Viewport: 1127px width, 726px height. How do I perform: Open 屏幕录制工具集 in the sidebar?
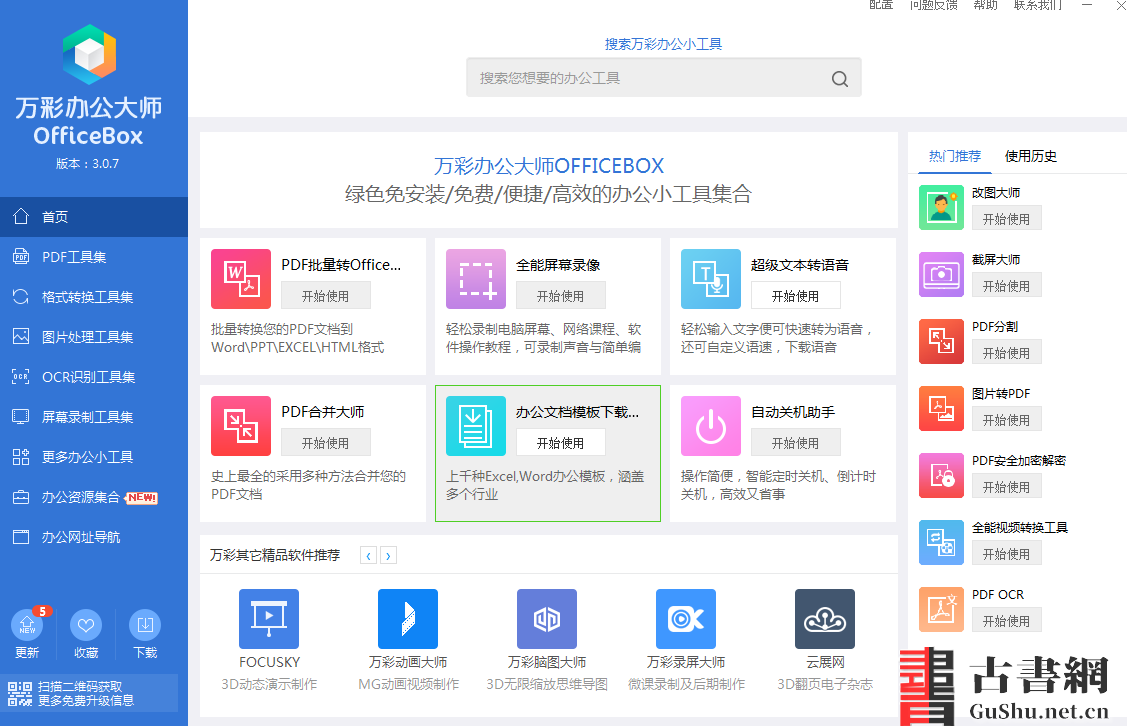[x=94, y=417]
